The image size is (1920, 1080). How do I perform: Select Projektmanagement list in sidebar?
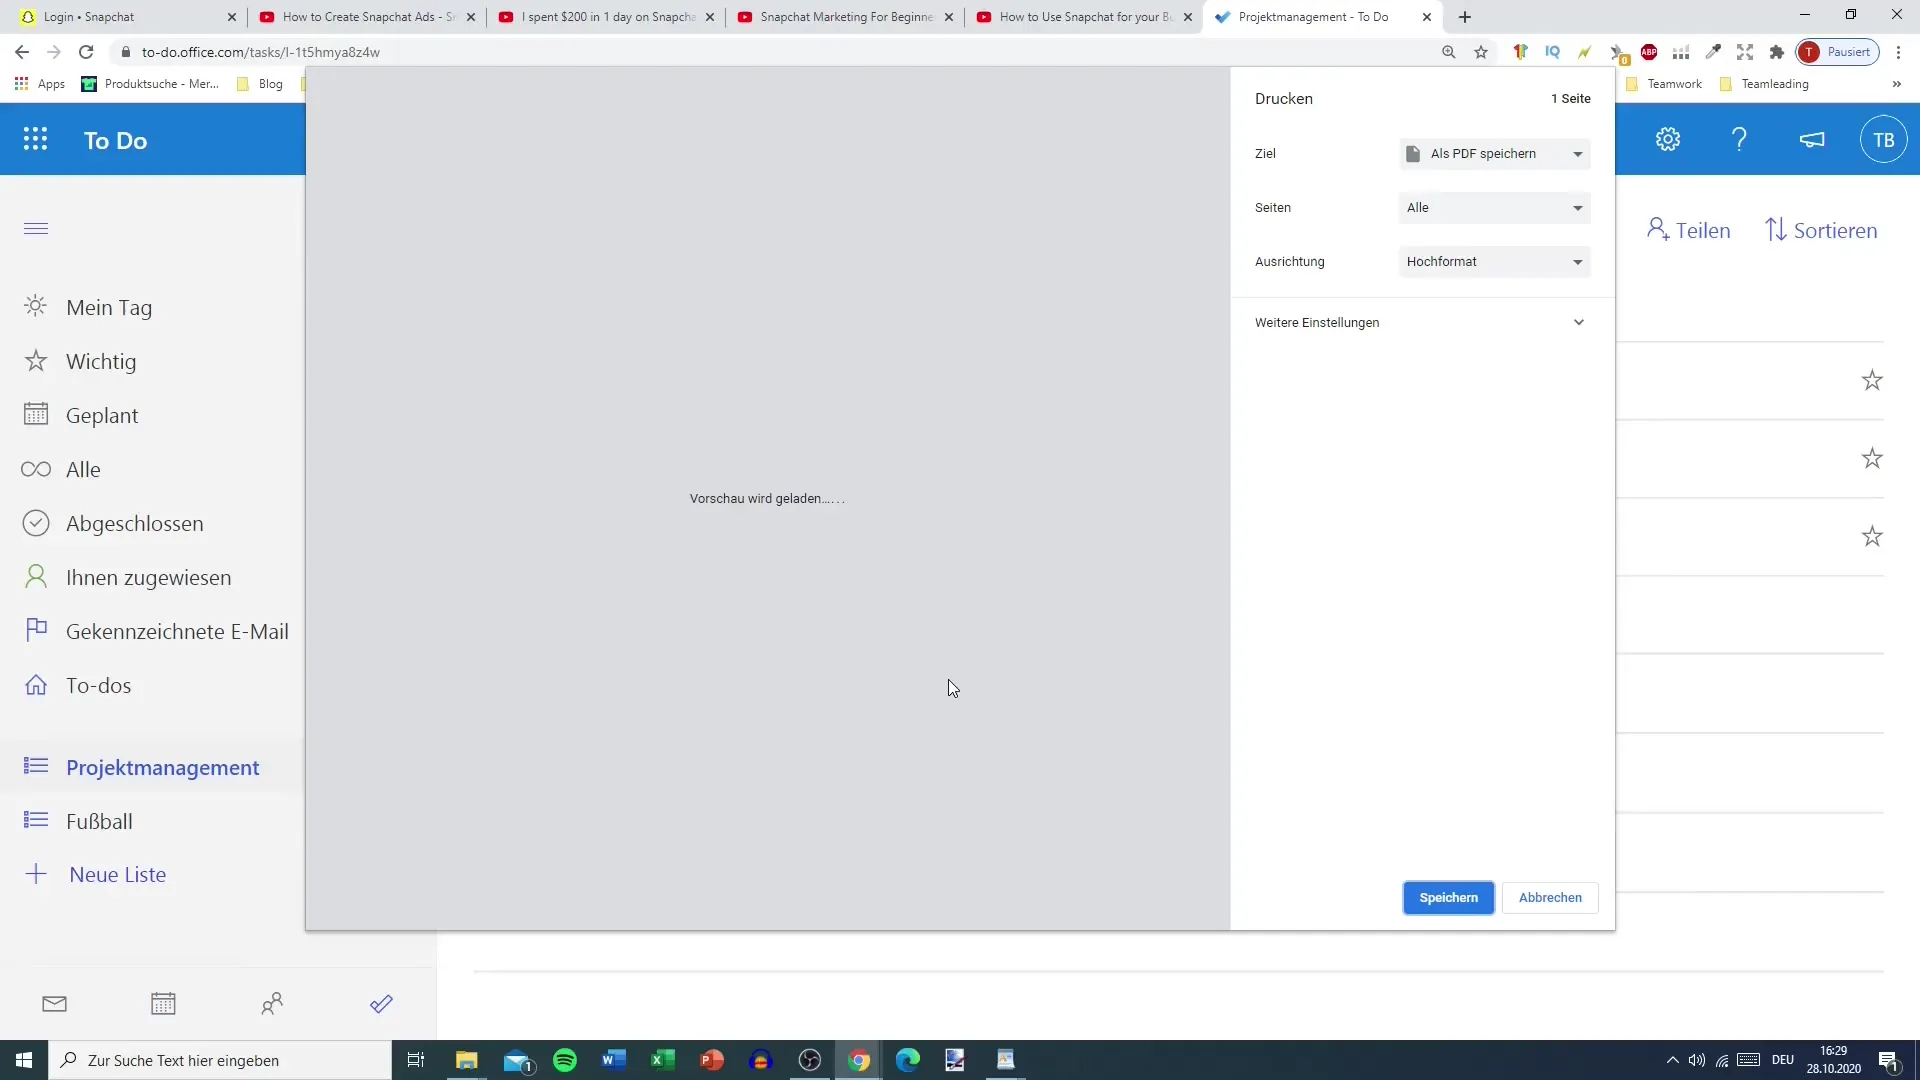tap(162, 767)
